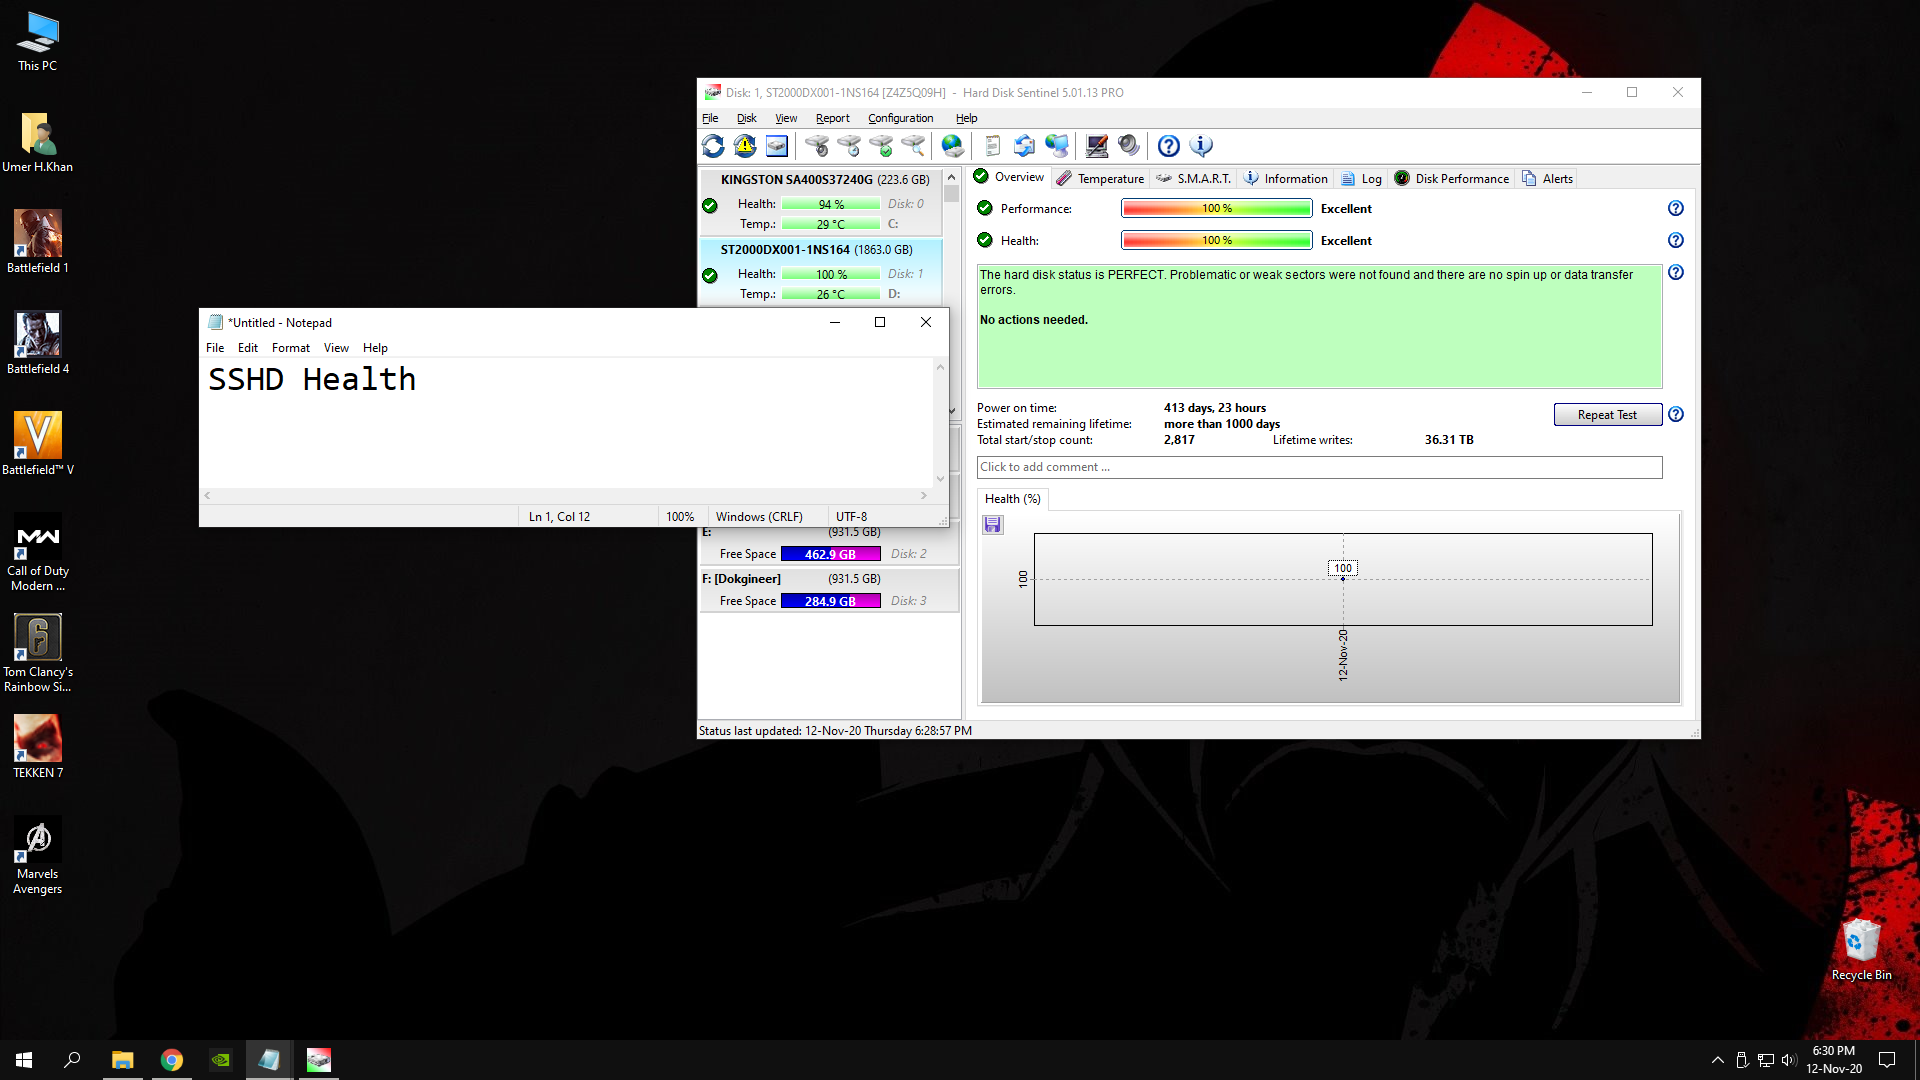
Task: Click the Windows Start button
Action: pyautogui.click(x=24, y=1060)
